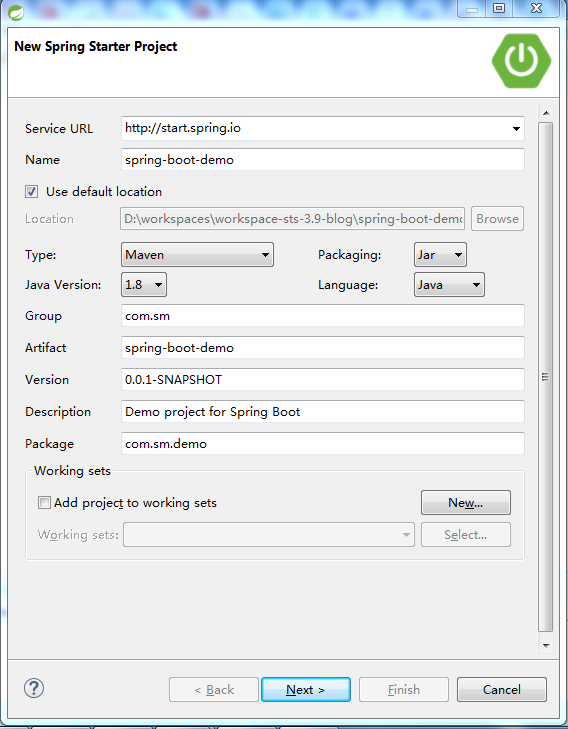Click the Group field com.sm
The width and height of the screenshot is (568, 729).
(x=323, y=316)
